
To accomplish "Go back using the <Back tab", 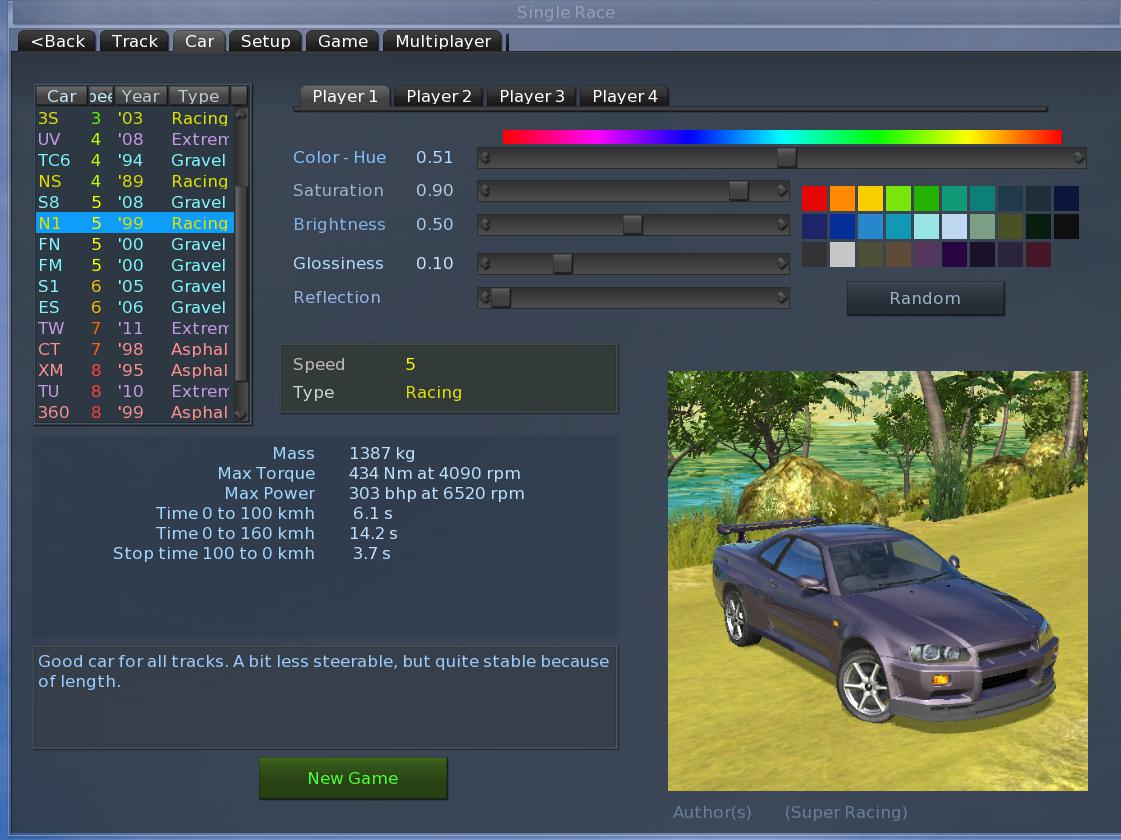I will coord(58,41).
